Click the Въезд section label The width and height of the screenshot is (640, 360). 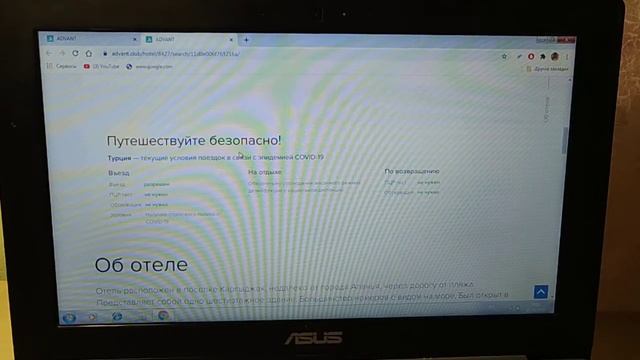tap(119, 173)
